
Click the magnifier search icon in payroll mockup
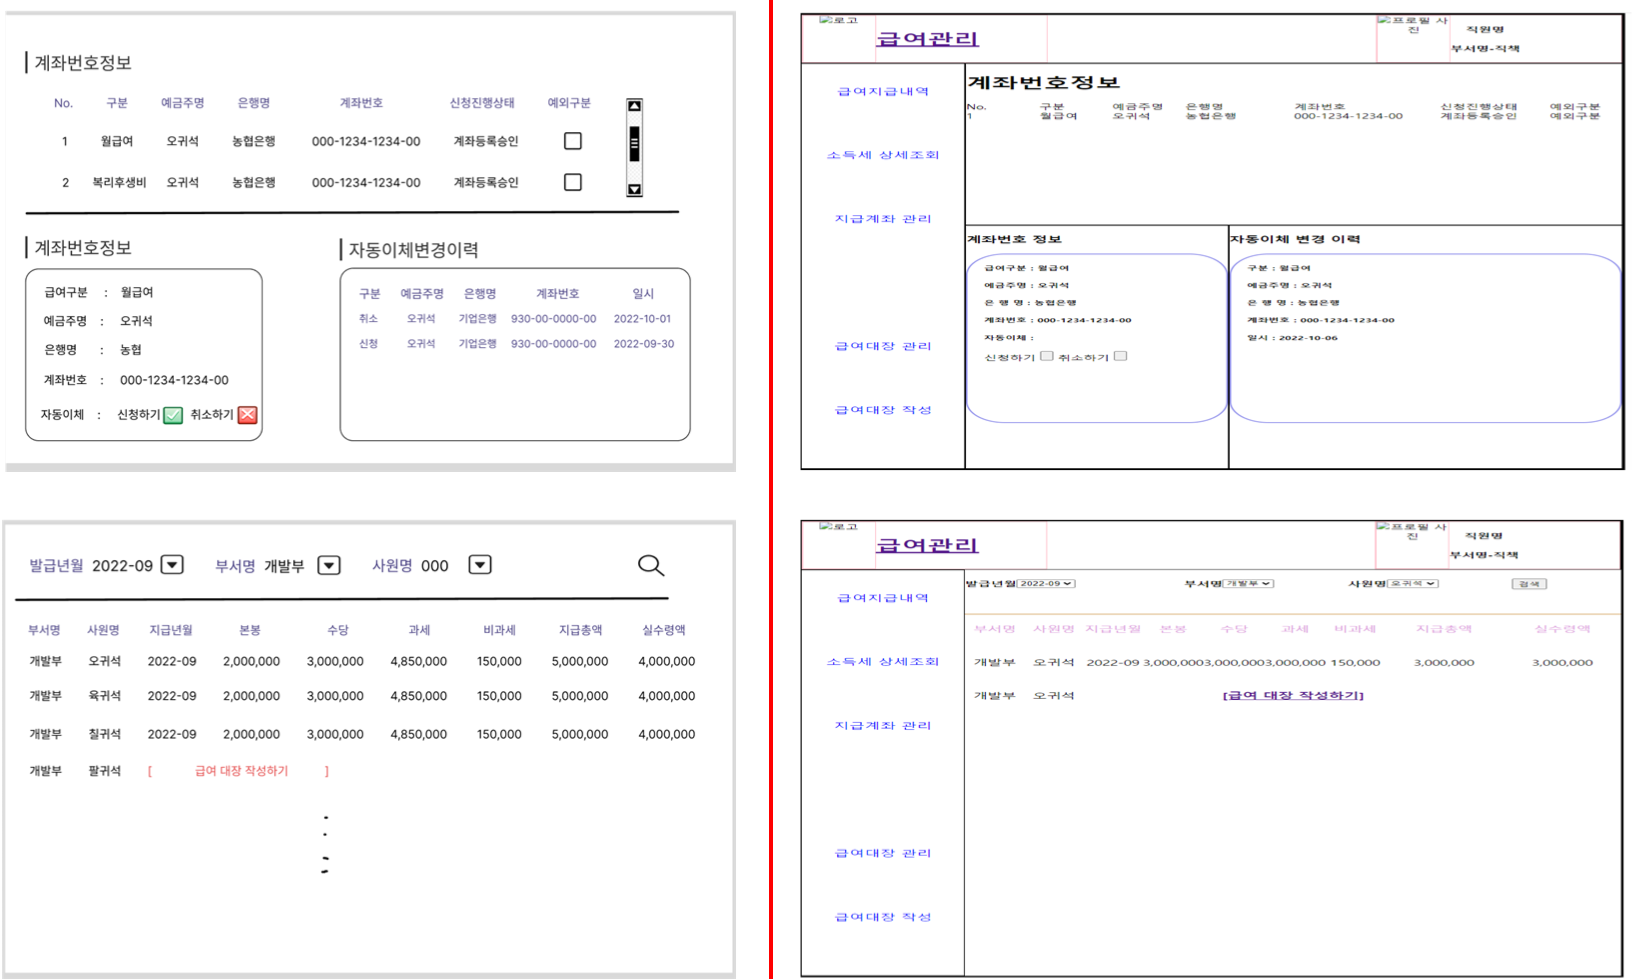[x=651, y=566]
